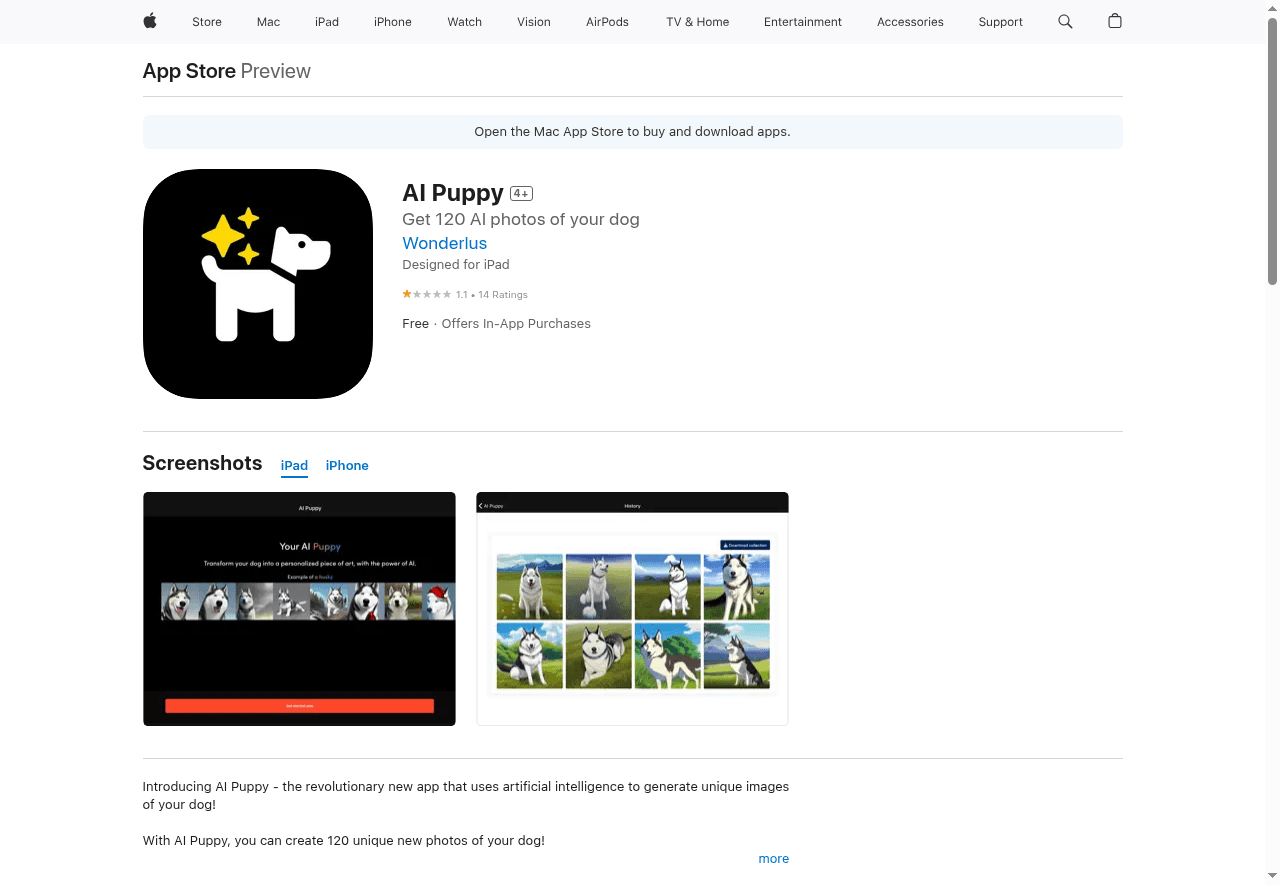1280x885 pixels.
Task: Switch to the iPhone screenshots tab
Action: pyautogui.click(x=346, y=465)
